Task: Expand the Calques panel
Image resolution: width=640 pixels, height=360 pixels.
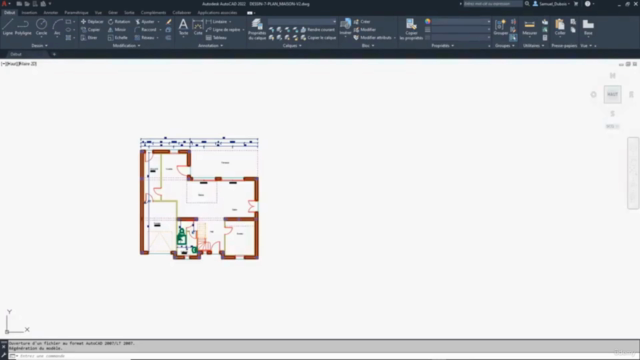Action: pyautogui.click(x=292, y=46)
